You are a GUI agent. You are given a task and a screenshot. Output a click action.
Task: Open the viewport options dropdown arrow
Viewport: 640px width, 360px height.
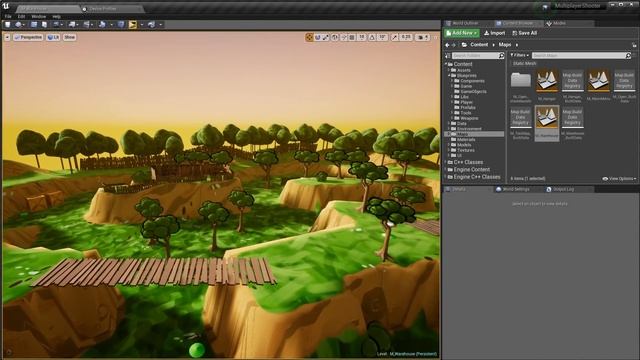pos(7,37)
